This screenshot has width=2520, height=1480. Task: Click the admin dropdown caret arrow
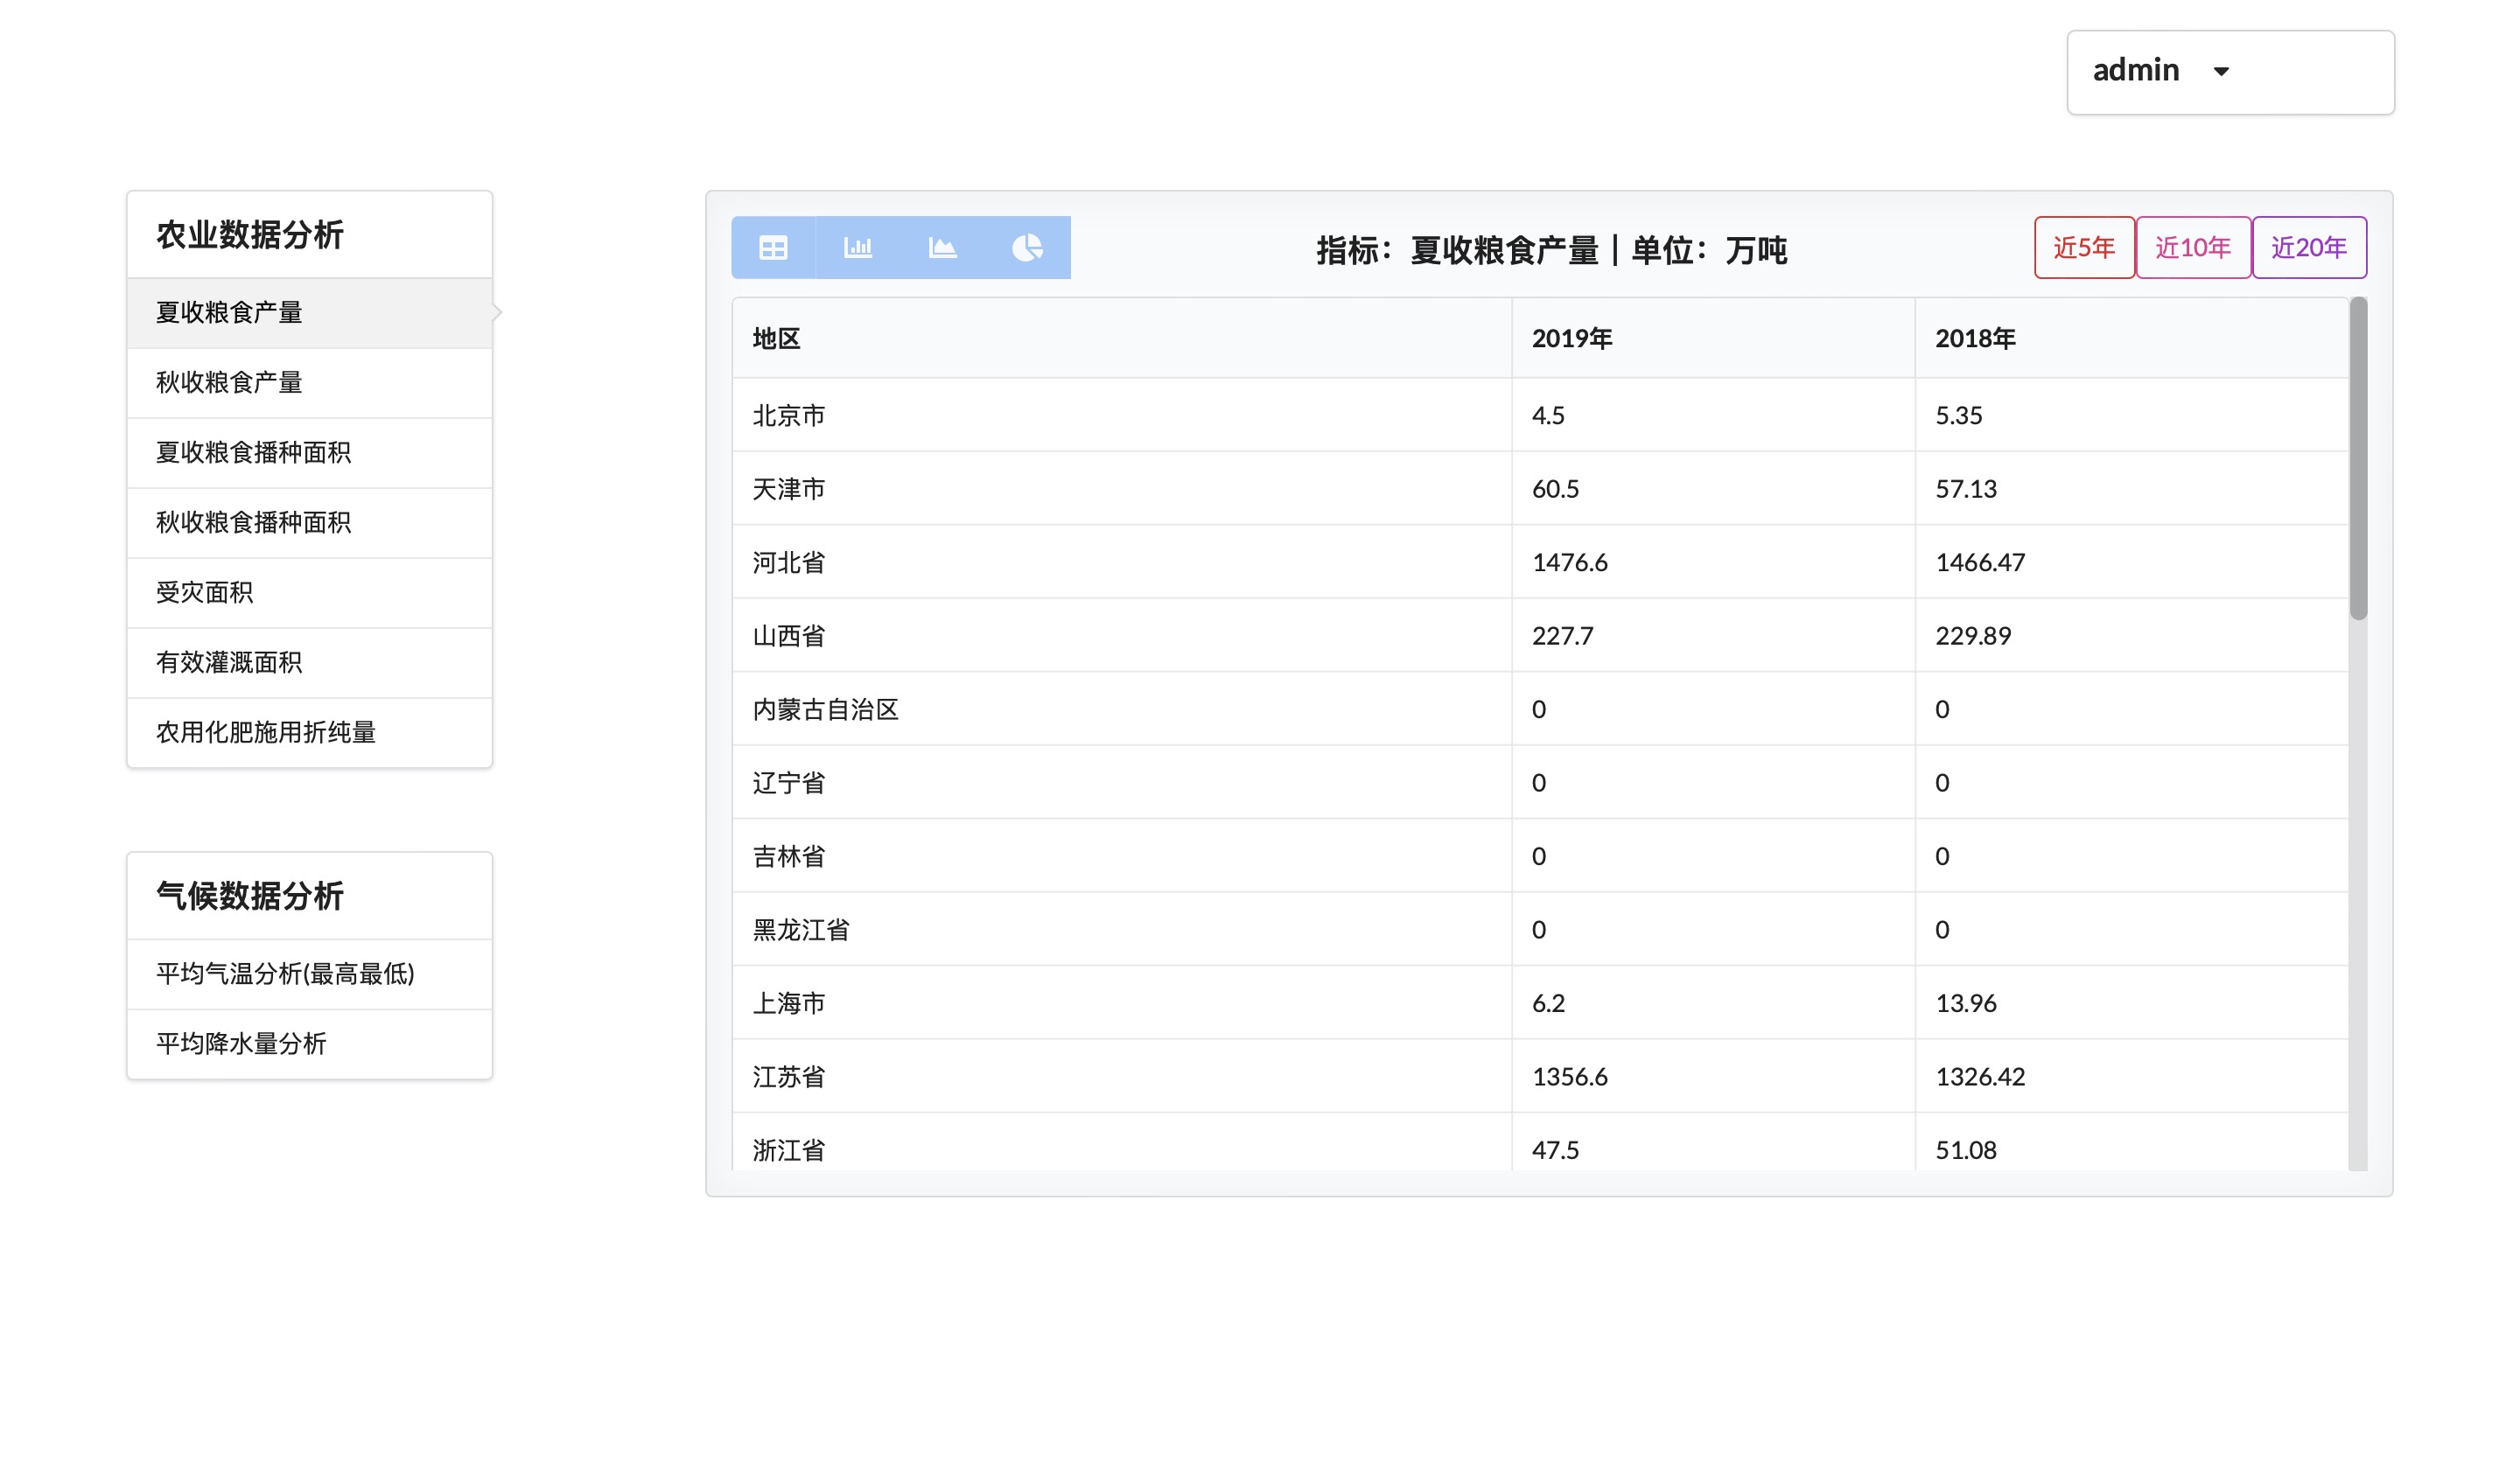(2221, 72)
